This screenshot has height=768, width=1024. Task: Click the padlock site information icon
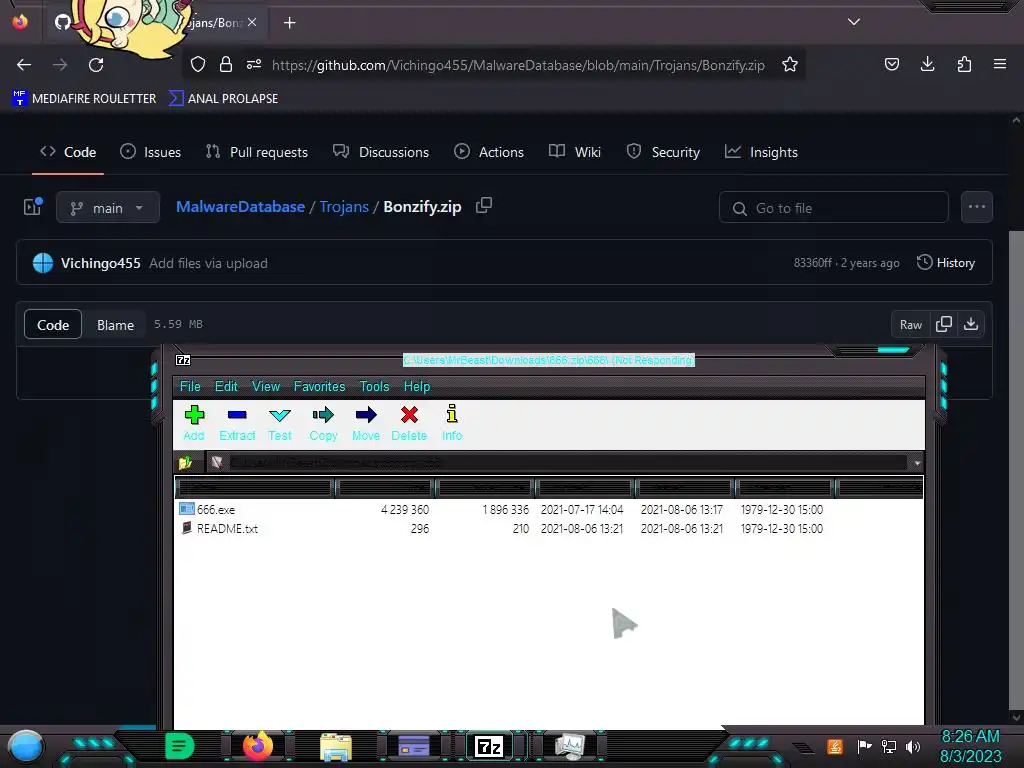(x=226, y=64)
